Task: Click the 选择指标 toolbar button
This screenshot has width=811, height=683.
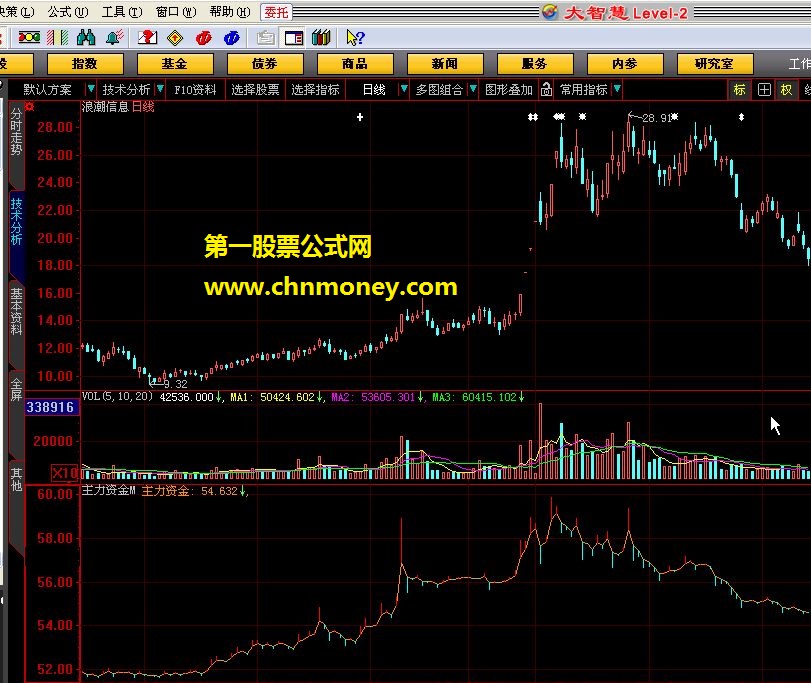Action: [x=315, y=89]
